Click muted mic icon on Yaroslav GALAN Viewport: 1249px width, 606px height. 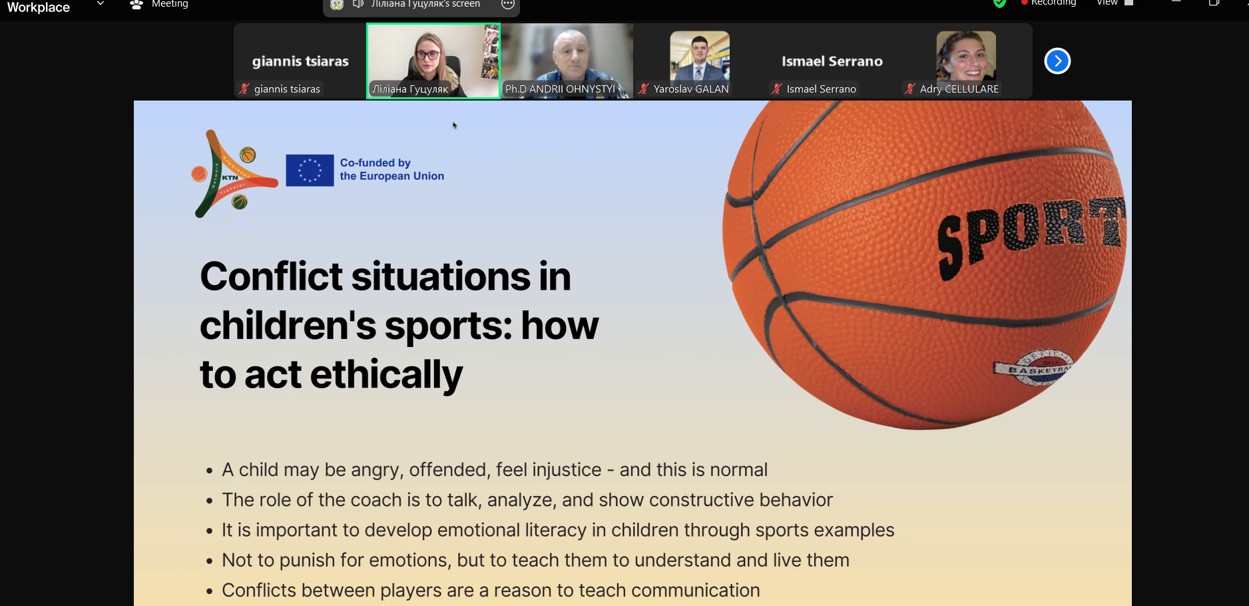(x=644, y=89)
